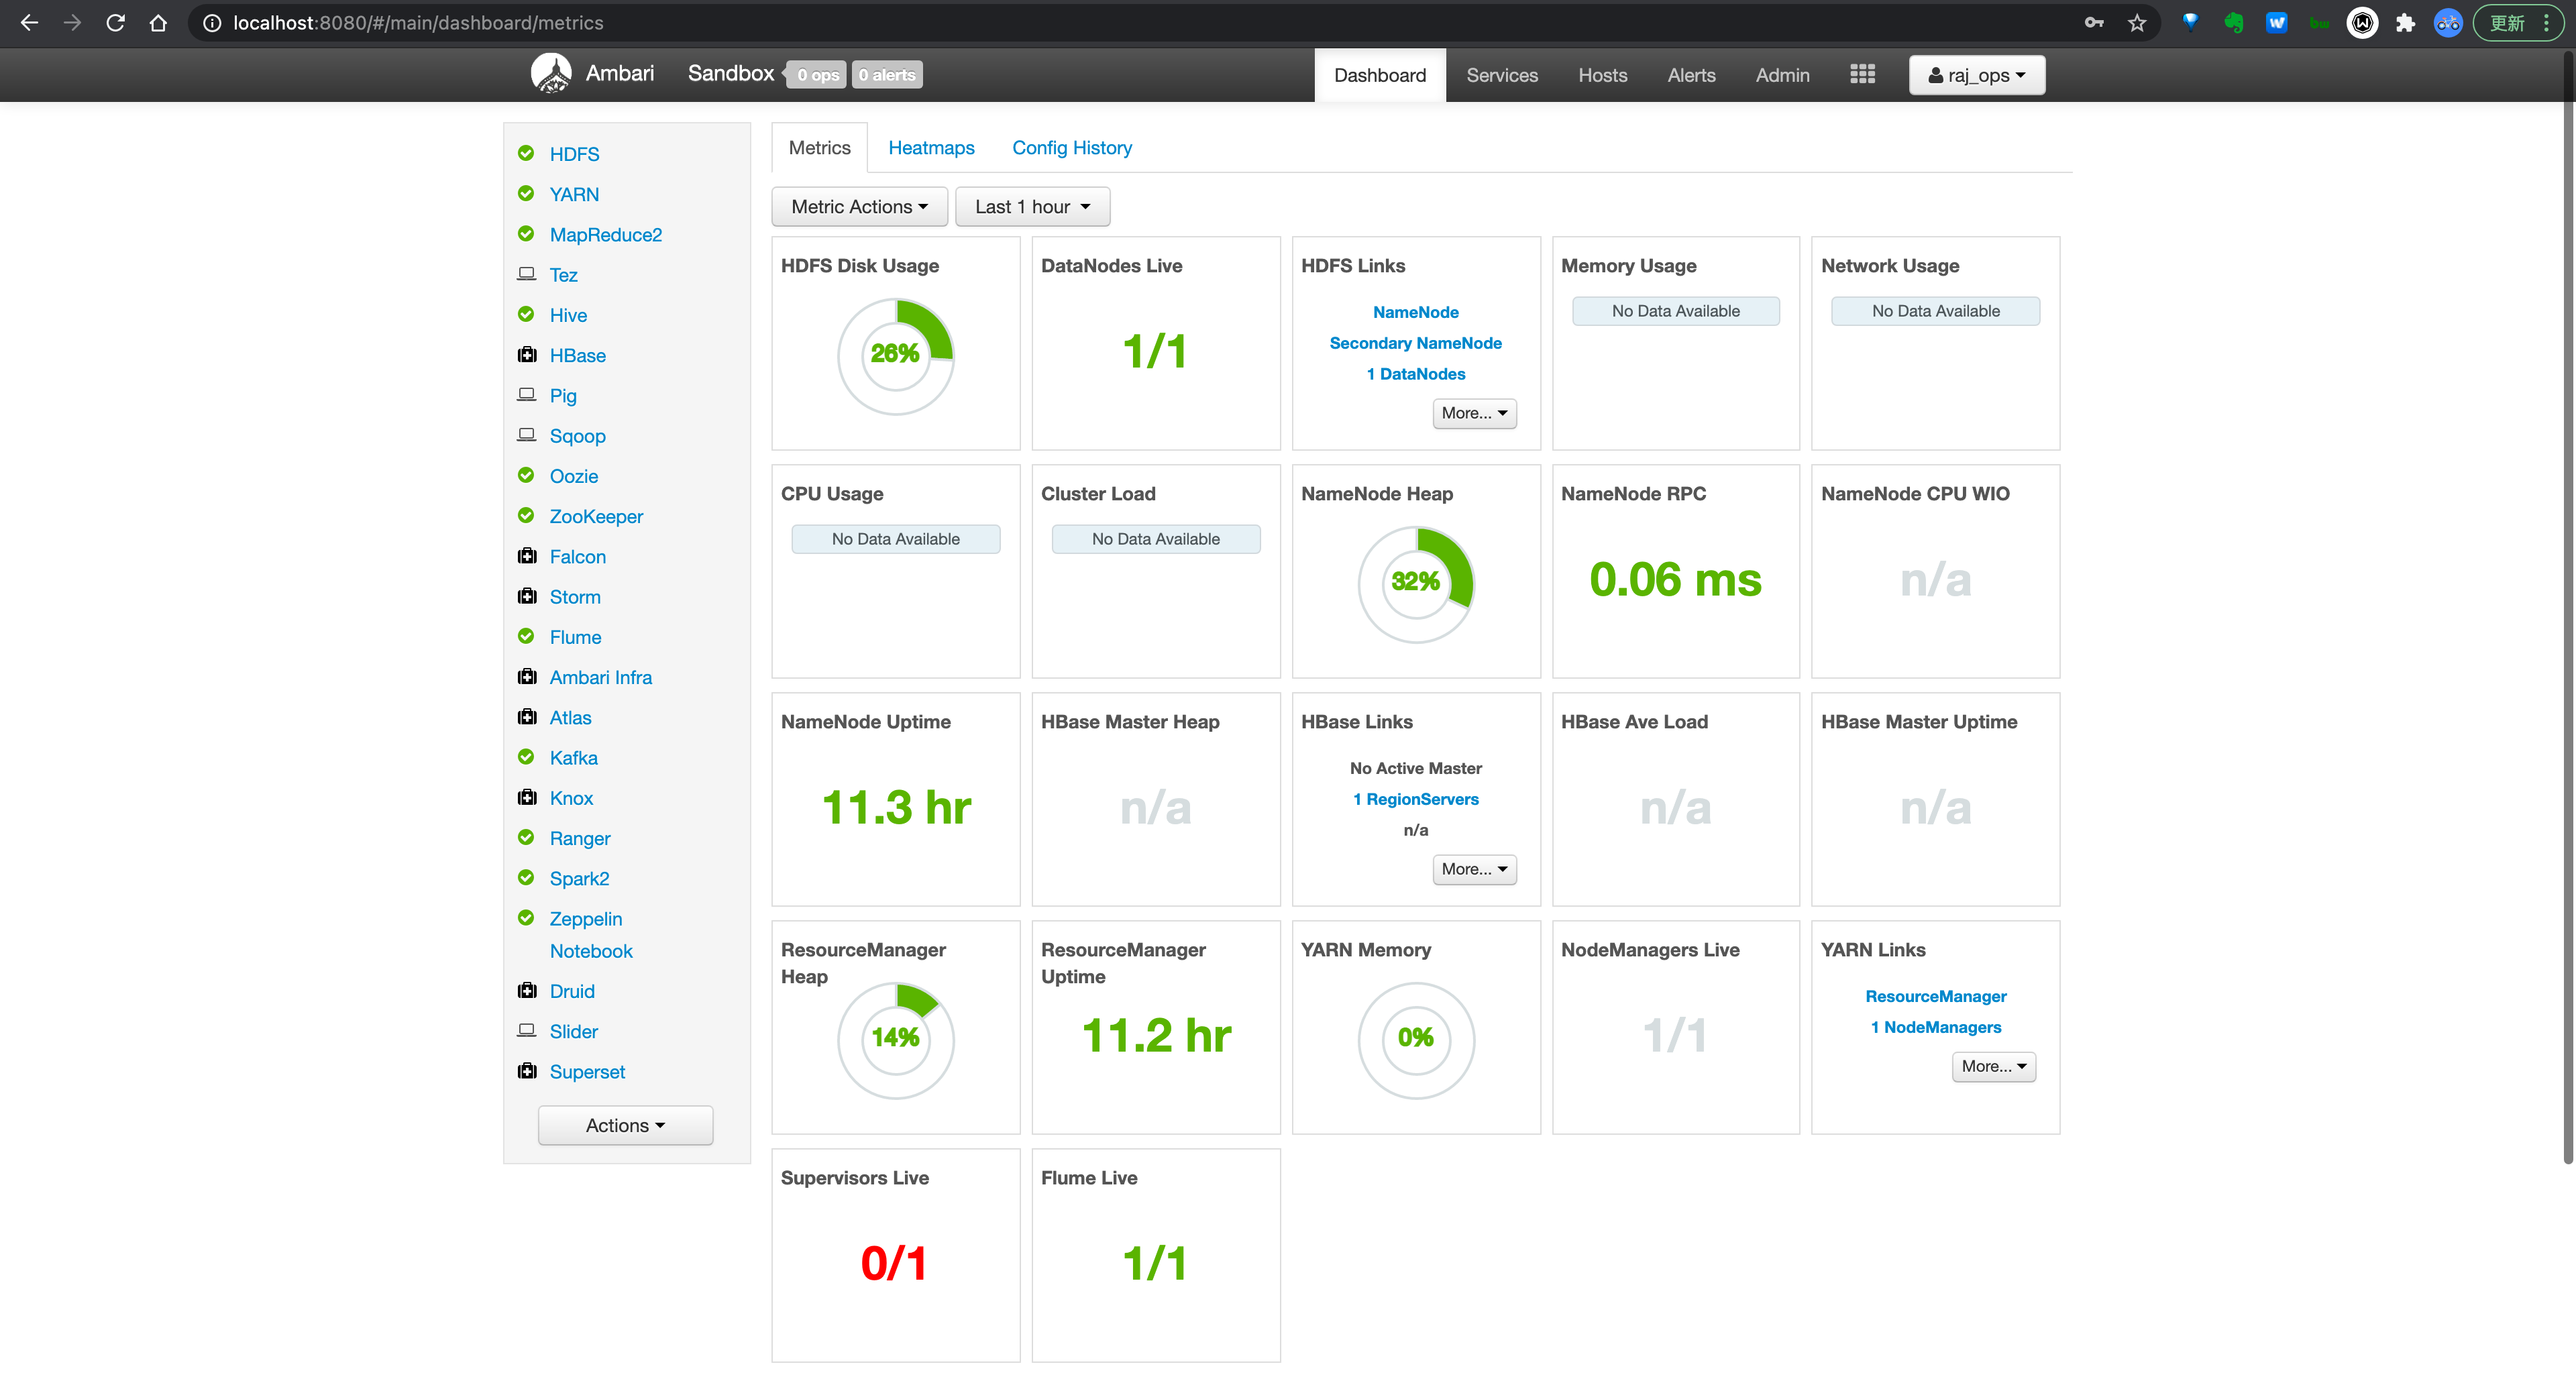
Task: Click the site information icon in address bar
Action: click(212, 22)
